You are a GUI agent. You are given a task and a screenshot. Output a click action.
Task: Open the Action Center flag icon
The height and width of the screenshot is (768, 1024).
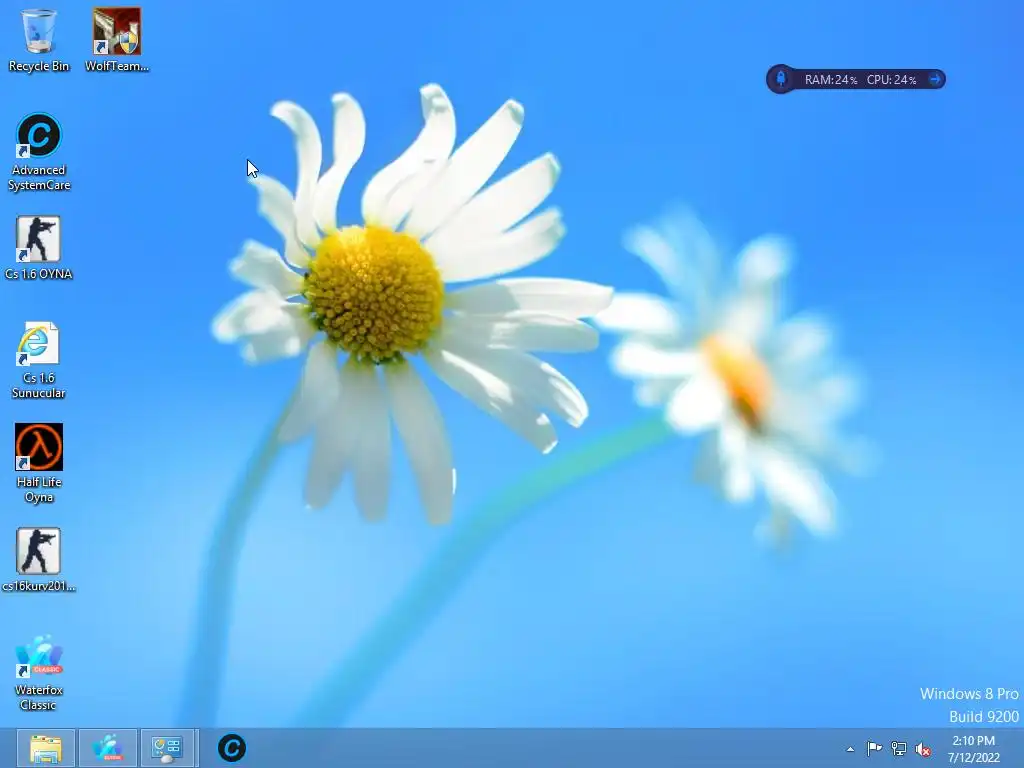click(x=874, y=749)
